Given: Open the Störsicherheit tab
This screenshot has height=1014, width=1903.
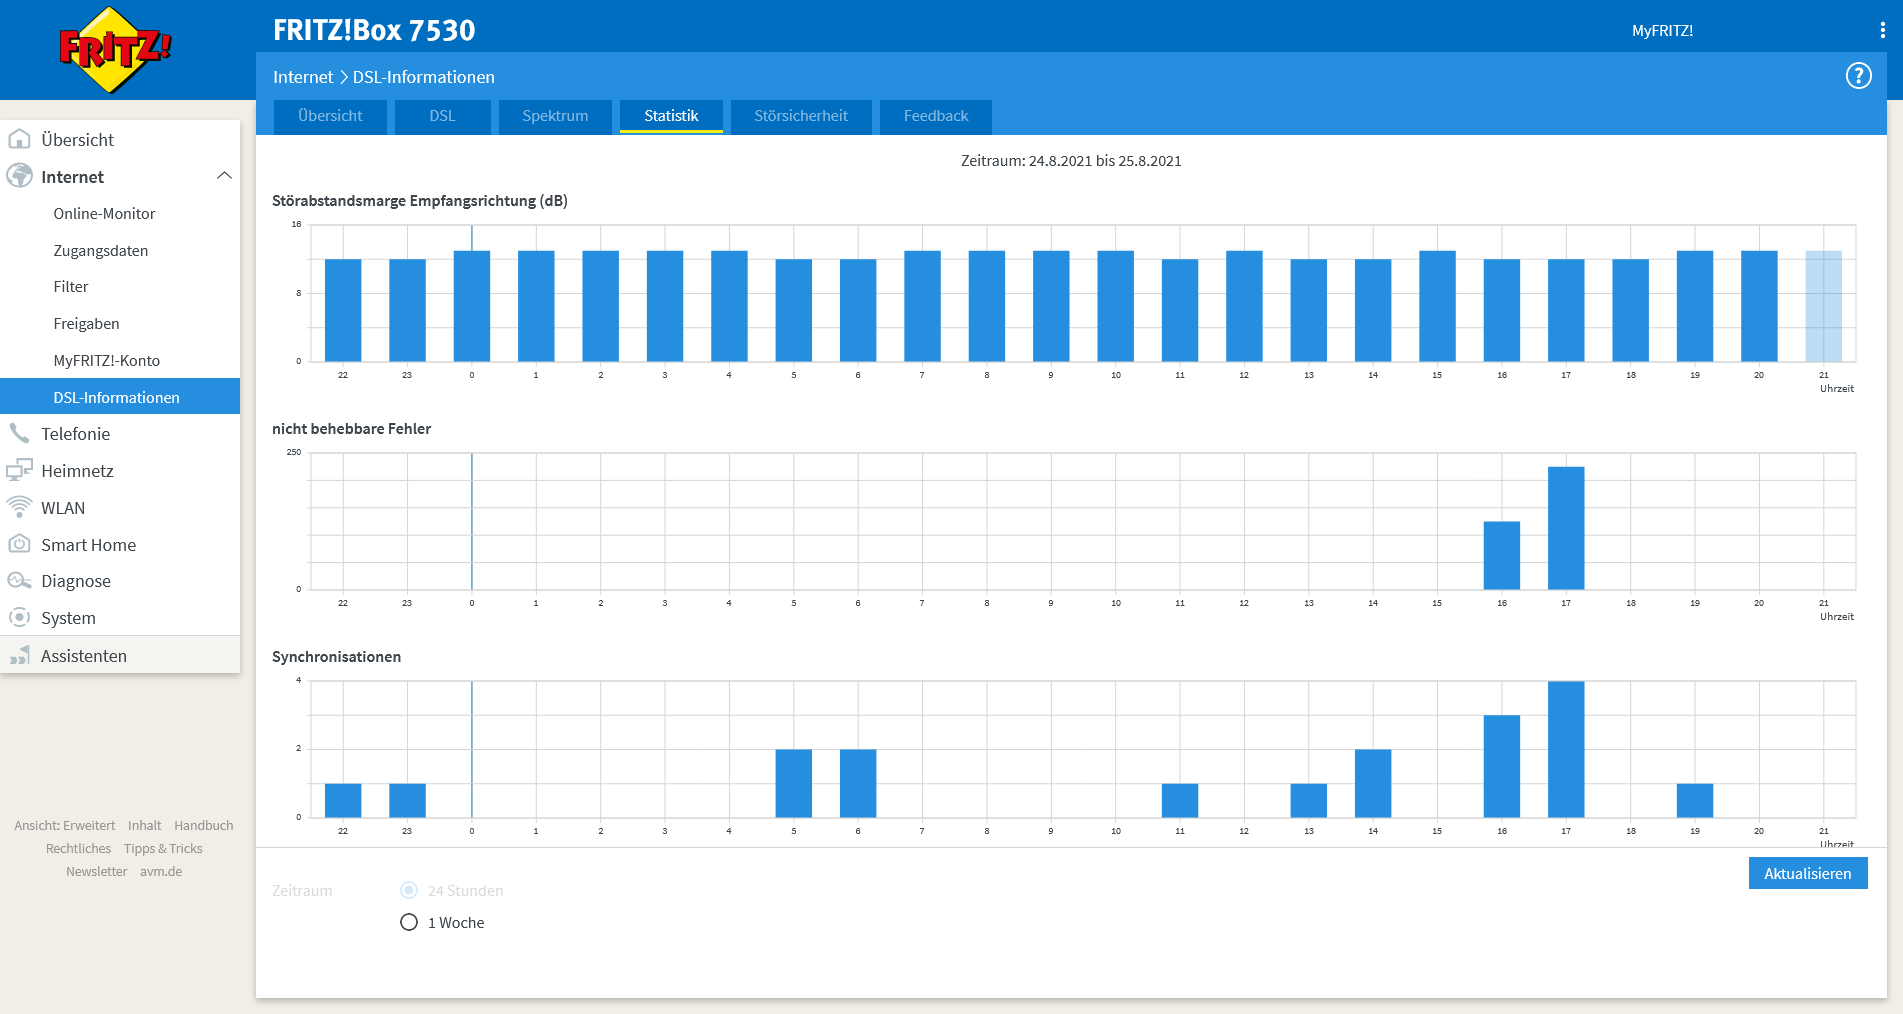Looking at the screenshot, I should tap(800, 116).
